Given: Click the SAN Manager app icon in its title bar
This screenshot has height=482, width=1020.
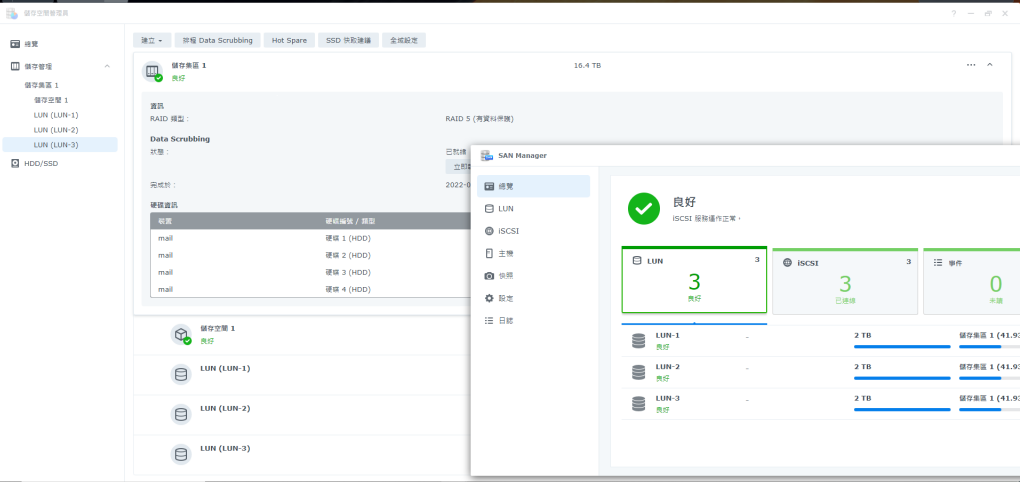Looking at the screenshot, I should point(487,155).
